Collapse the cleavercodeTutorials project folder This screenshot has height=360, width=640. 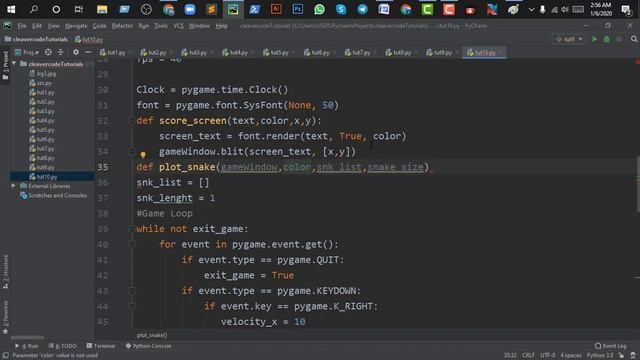[x=14, y=64]
